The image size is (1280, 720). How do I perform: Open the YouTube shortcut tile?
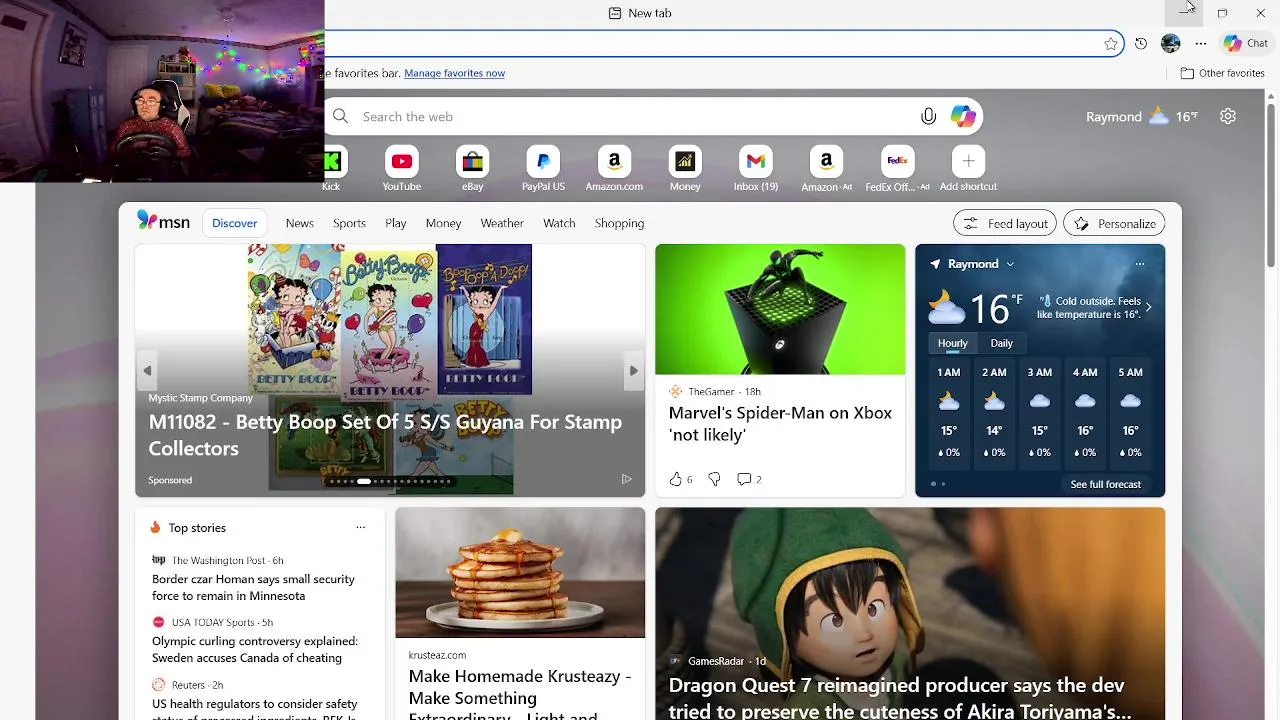pos(402,169)
